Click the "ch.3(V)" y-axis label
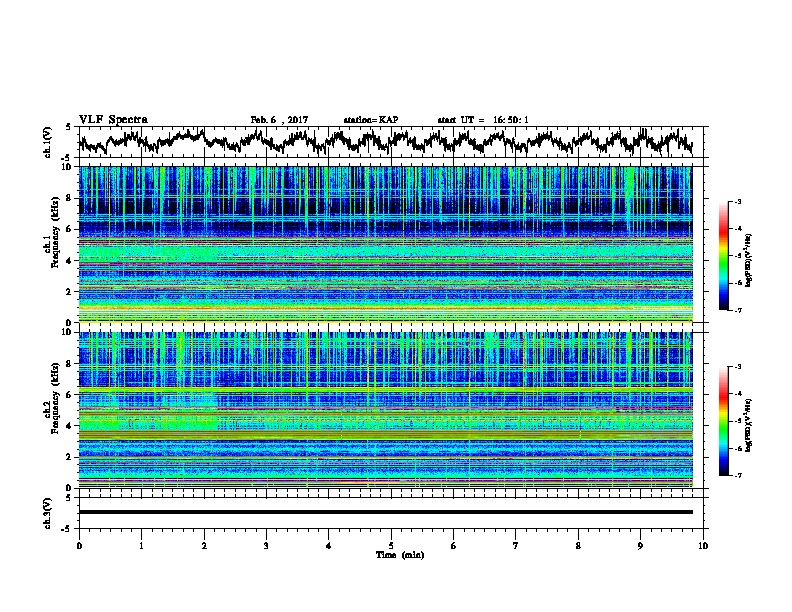This screenshot has height=612, width=792. tap(48, 513)
